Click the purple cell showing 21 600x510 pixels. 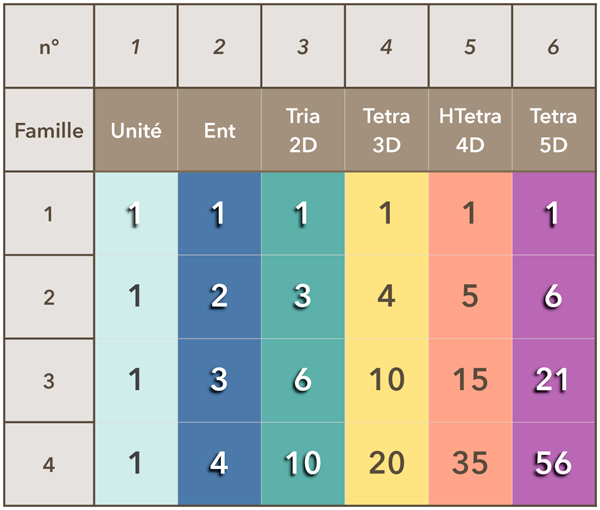(x=553, y=380)
